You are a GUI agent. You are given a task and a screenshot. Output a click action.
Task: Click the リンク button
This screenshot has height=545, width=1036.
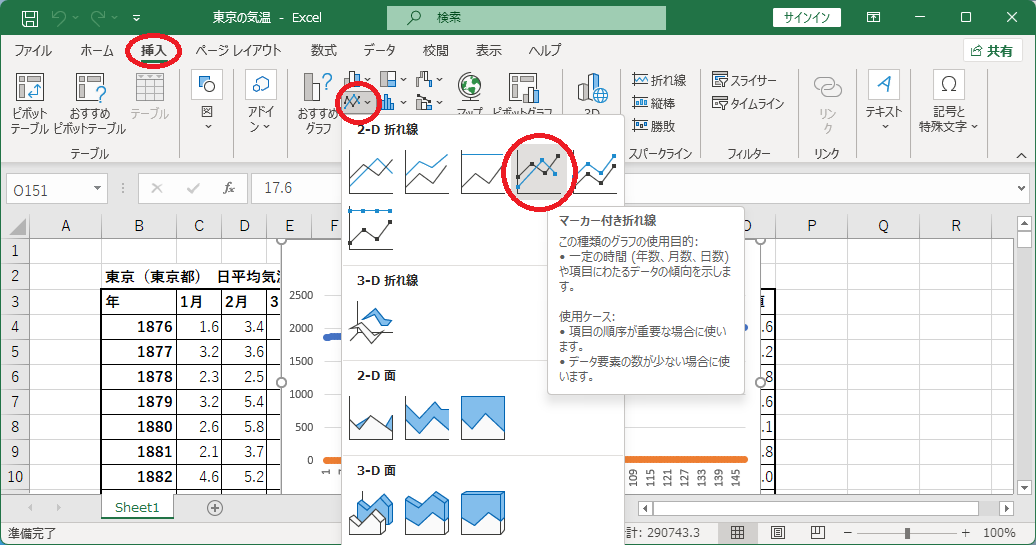[x=827, y=102]
